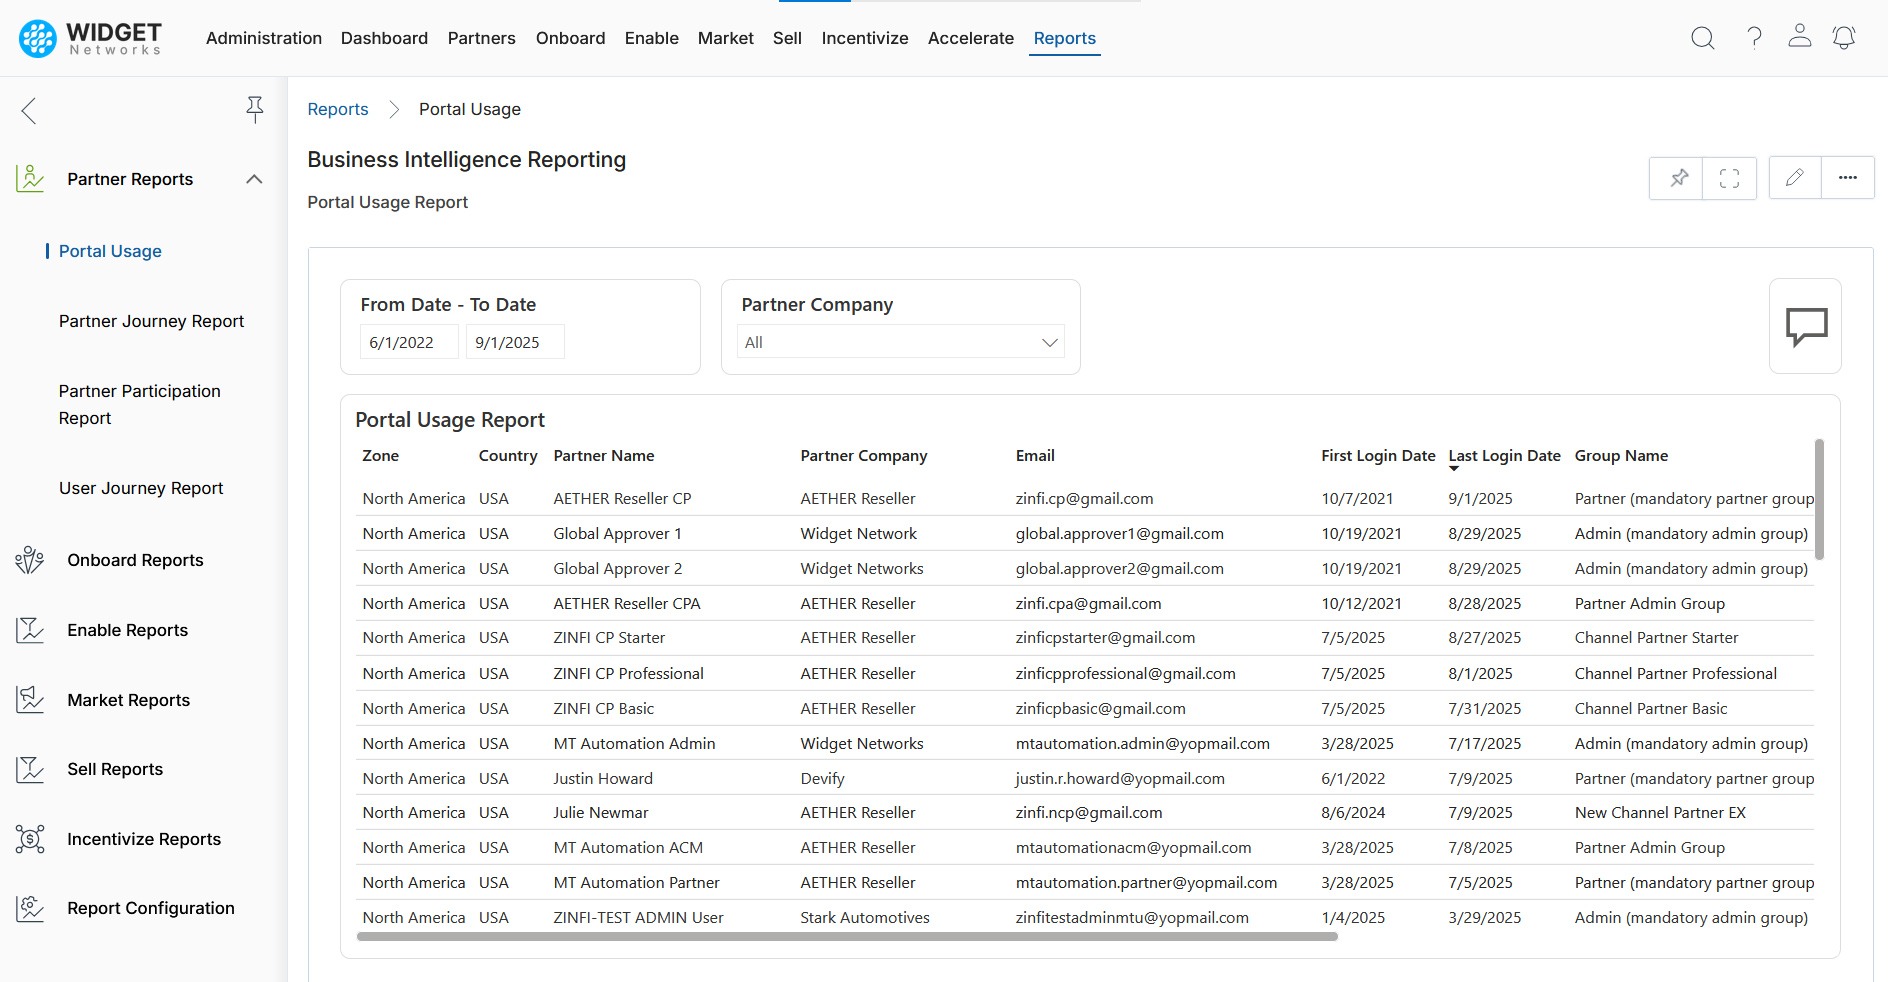Click the horizontal table scrollbar
This screenshot has height=982, width=1888.
[846, 937]
